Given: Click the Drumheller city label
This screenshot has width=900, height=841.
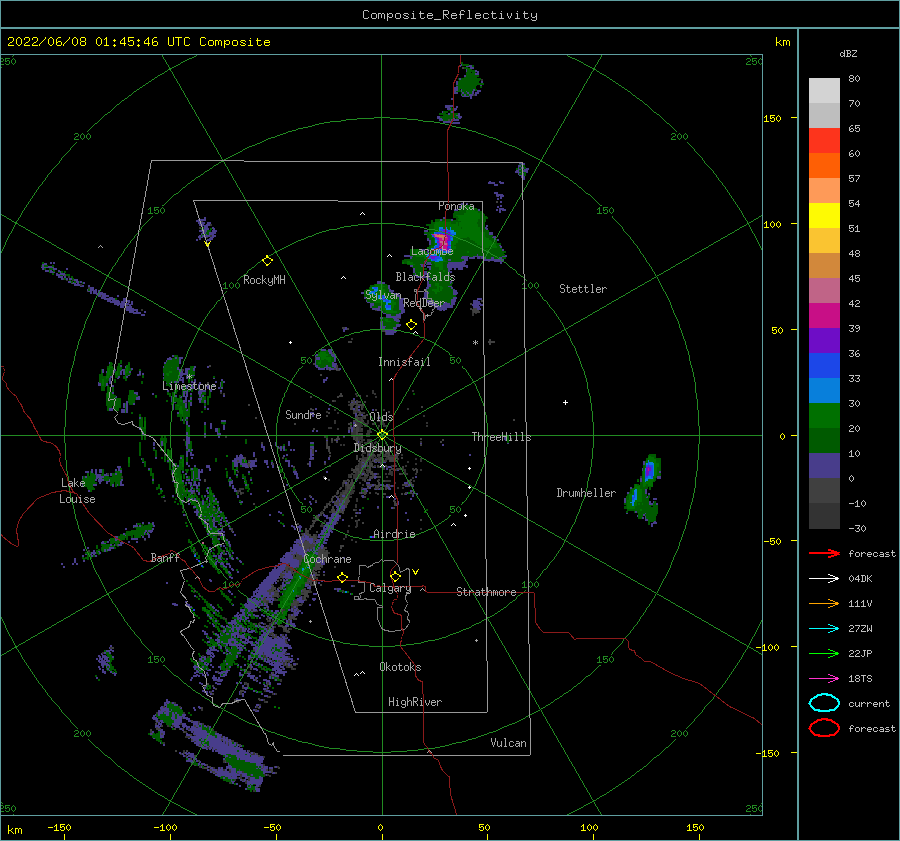Looking at the screenshot, I should [x=586, y=493].
